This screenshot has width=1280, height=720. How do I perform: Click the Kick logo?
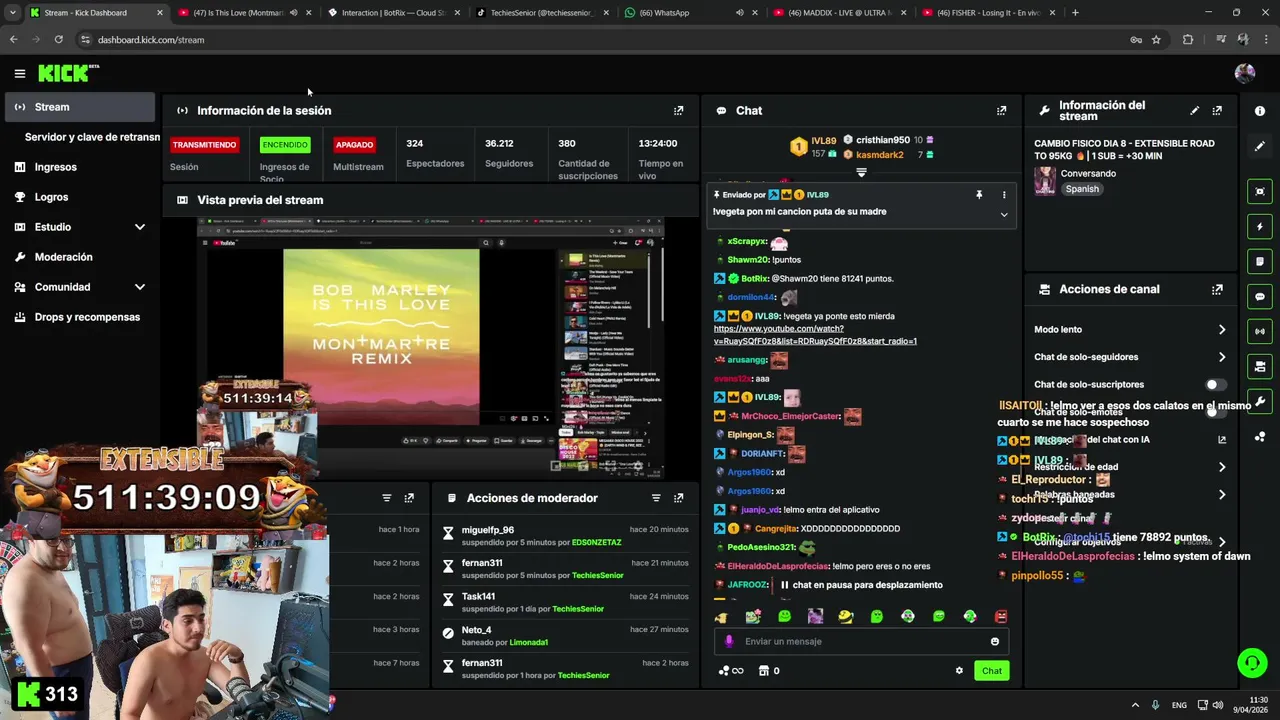tap(68, 73)
